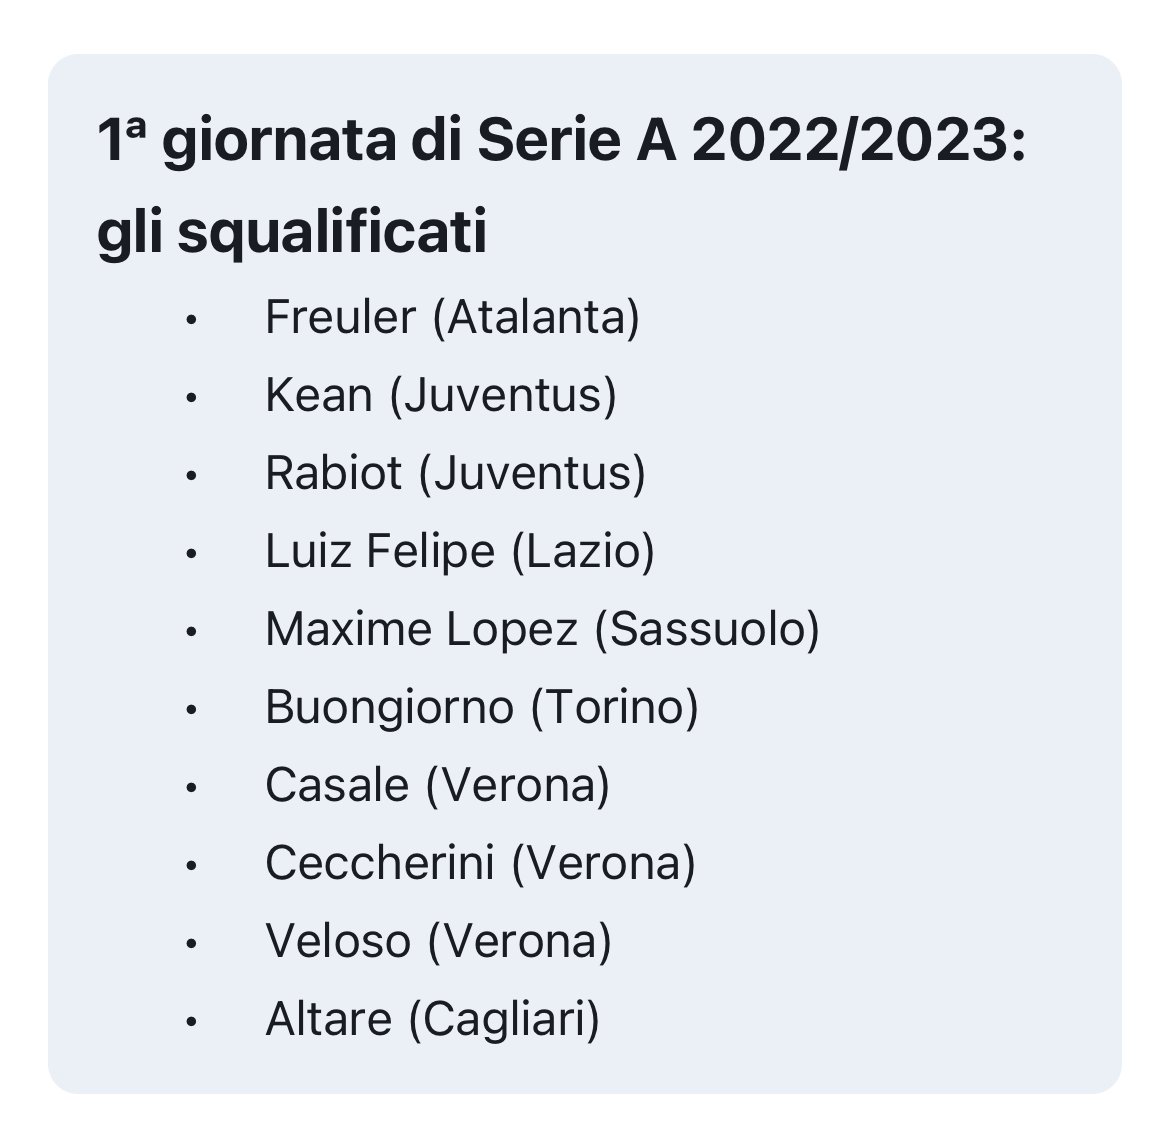Click the Buongiorno (Torino) list entry

[x=482, y=707]
